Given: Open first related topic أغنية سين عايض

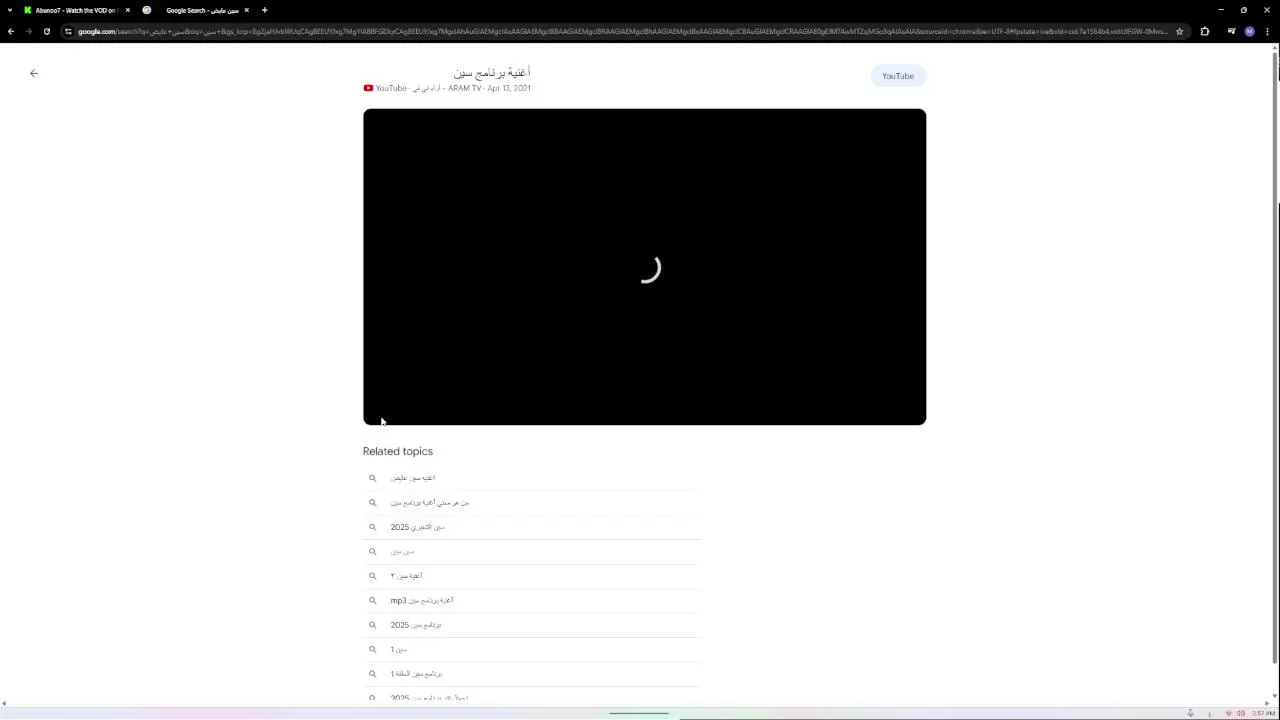Looking at the screenshot, I should tap(532, 478).
